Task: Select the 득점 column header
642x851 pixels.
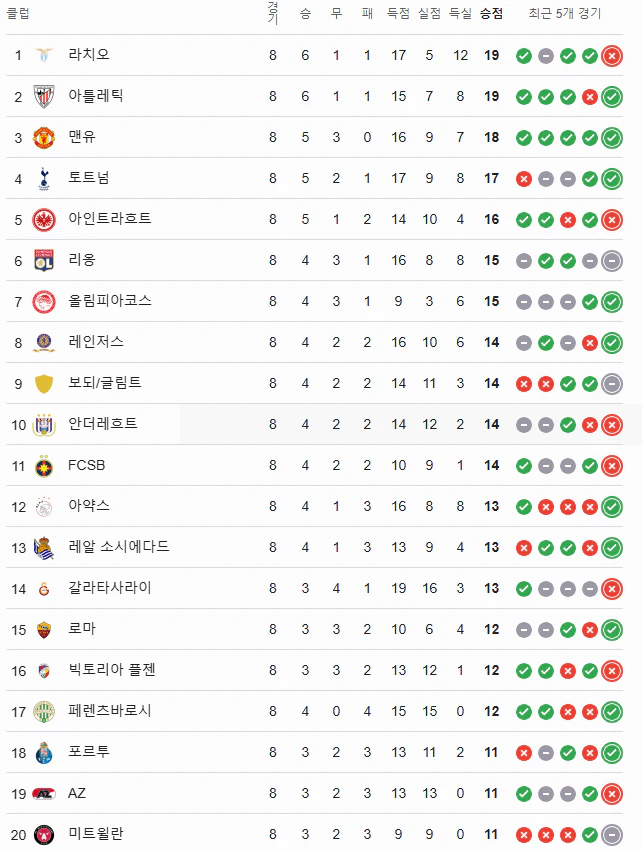Action: [x=398, y=14]
